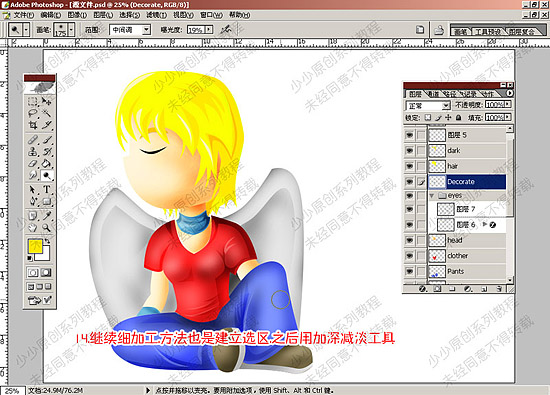The height and width of the screenshot is (395, 550).
Task: Switch to the 路径 tab
Action: tap(450, 94)
